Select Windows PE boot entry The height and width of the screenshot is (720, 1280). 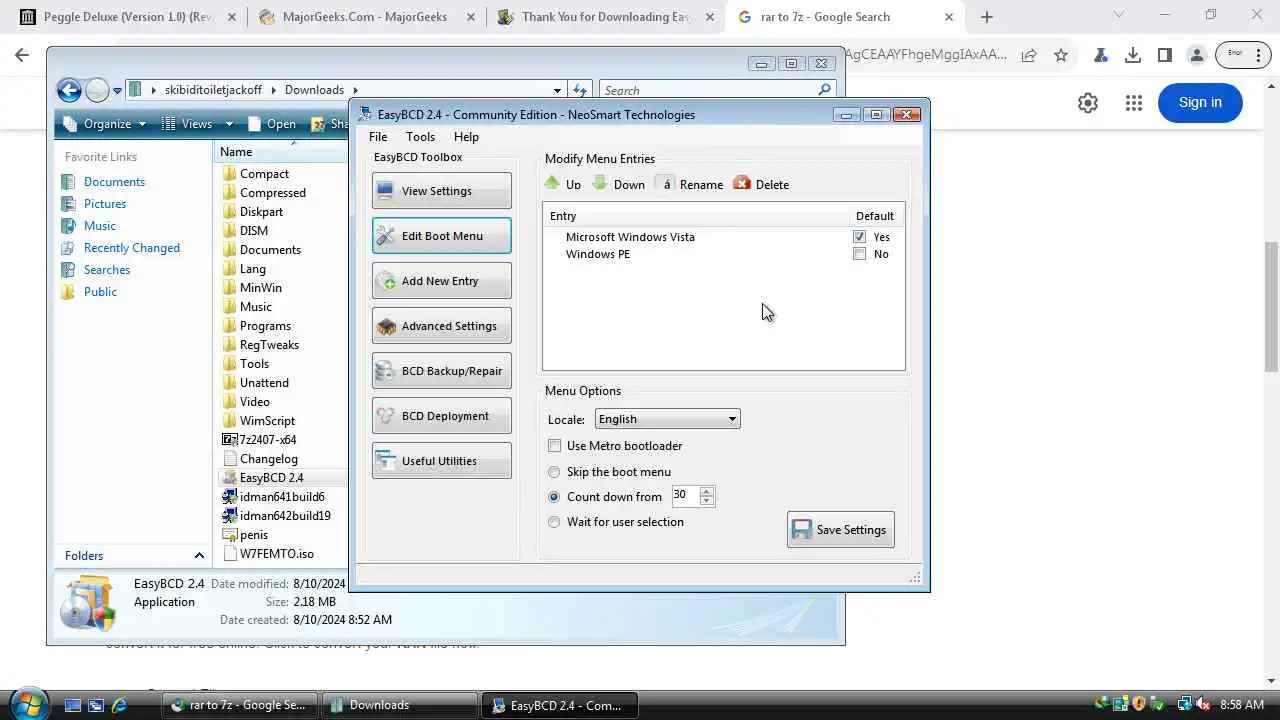[x=598, y=254]
